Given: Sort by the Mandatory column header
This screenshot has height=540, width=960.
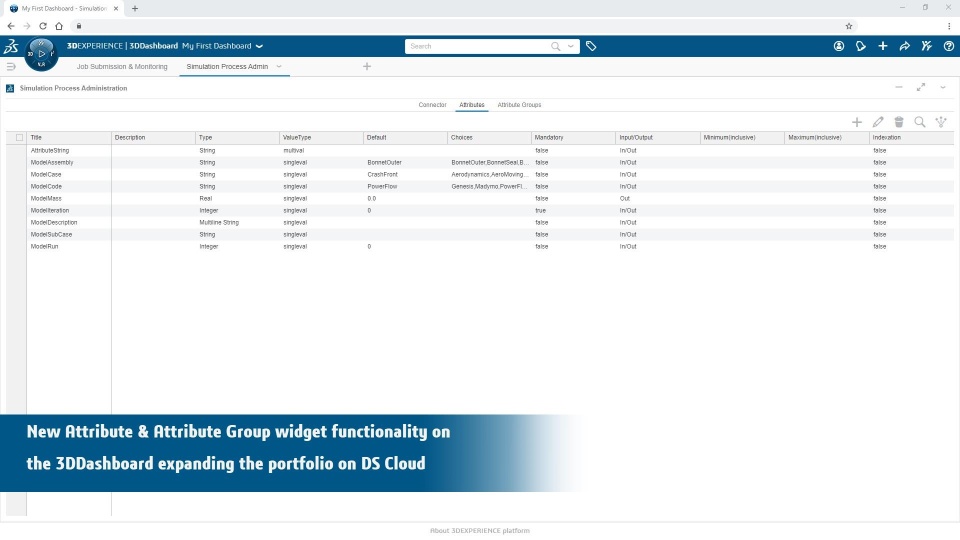Looking at the screenshot, I should pyautogui.click(x=573, y=137).
